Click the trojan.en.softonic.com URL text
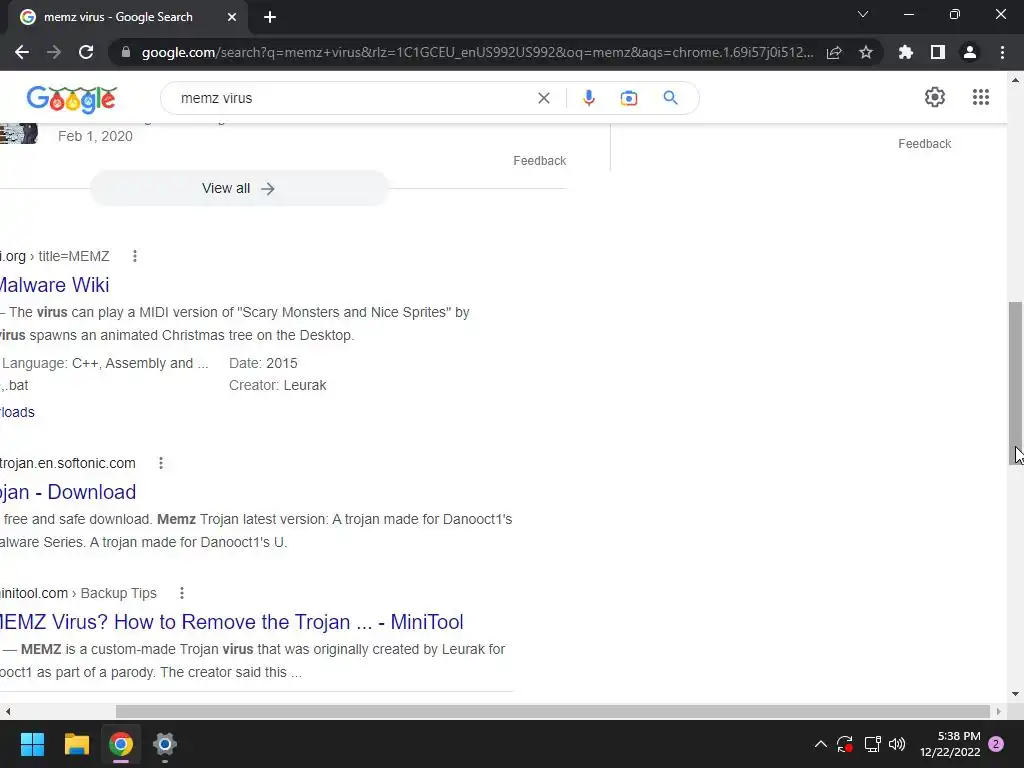This screenshot has height=768, width=1024. pos(68,463)
